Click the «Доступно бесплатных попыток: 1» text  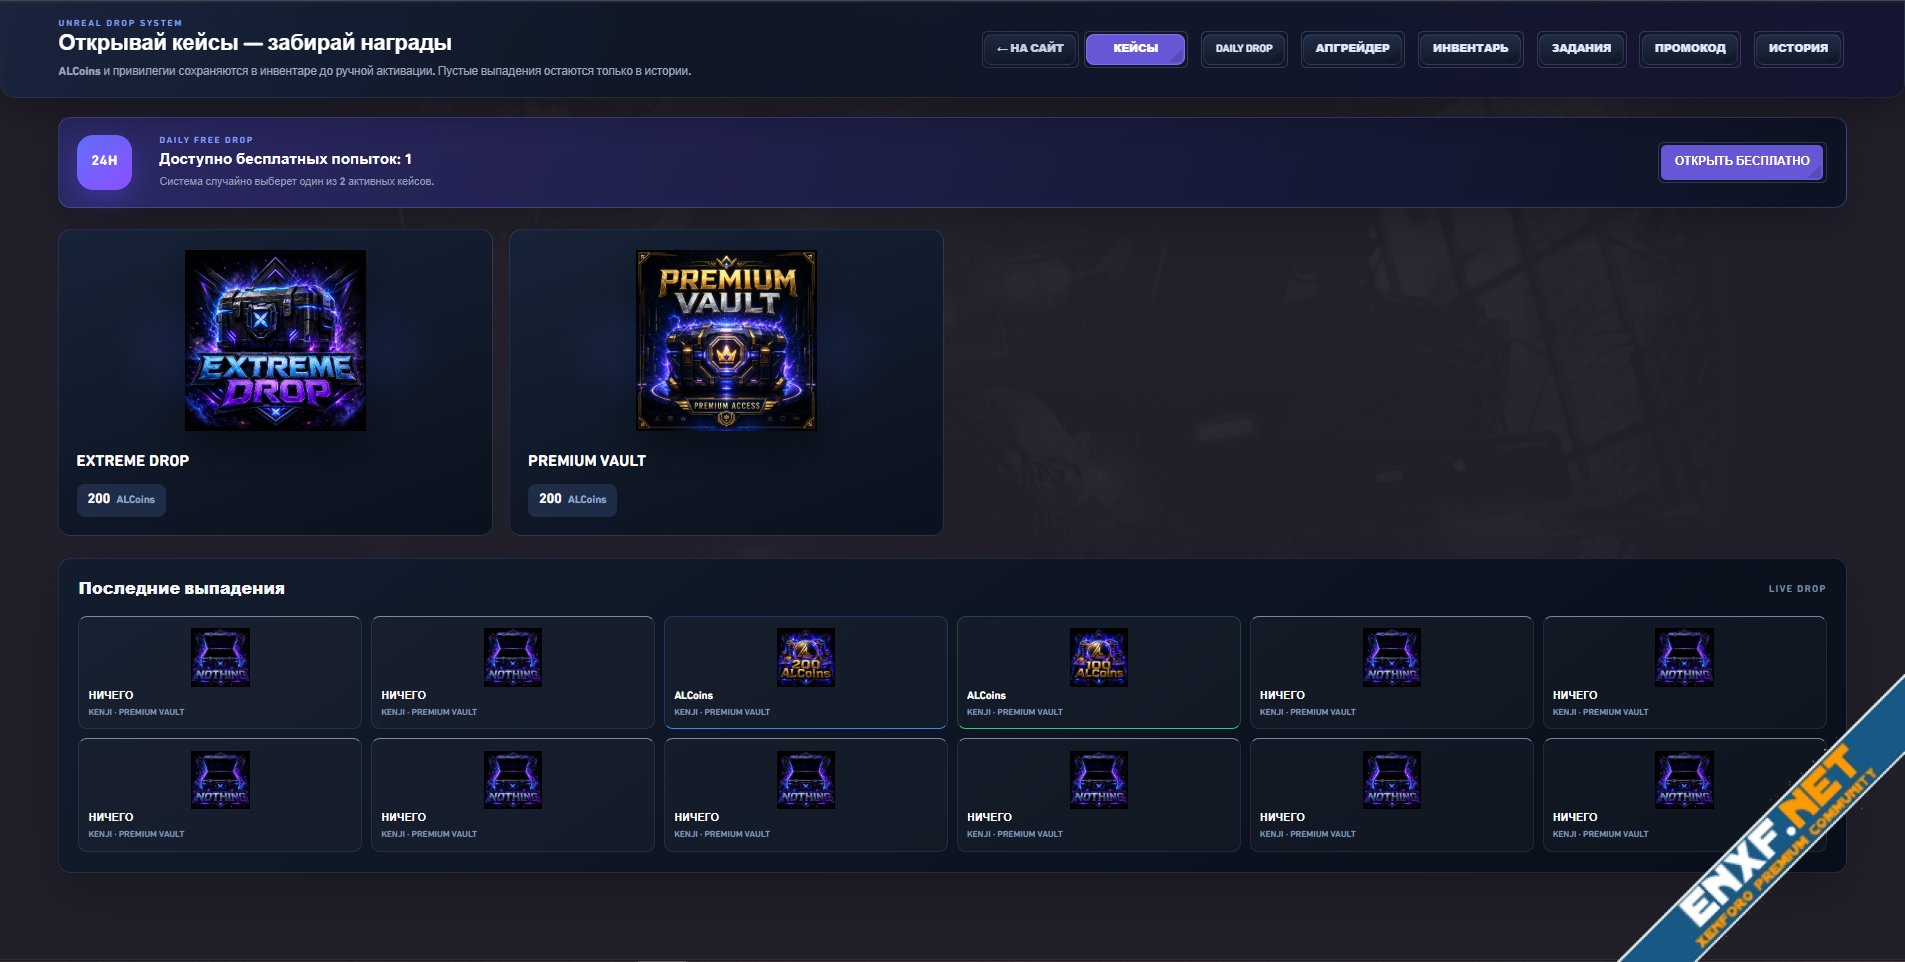tap(285, 159)
